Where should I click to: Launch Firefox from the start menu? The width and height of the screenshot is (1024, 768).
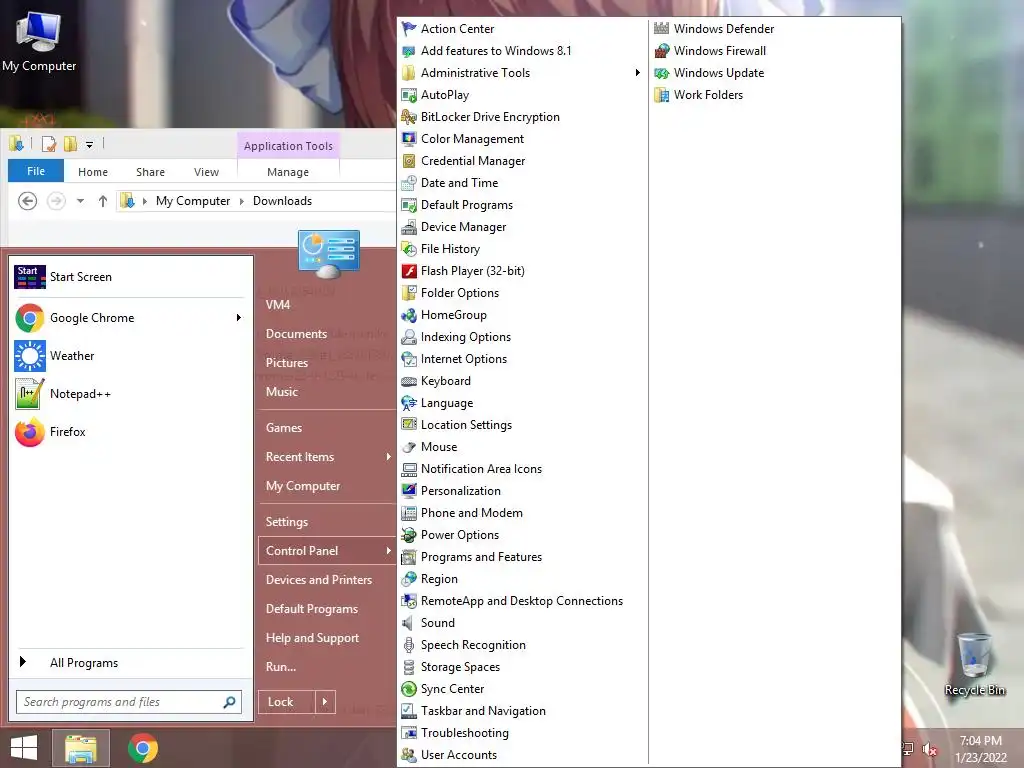(x=129, y=432)
